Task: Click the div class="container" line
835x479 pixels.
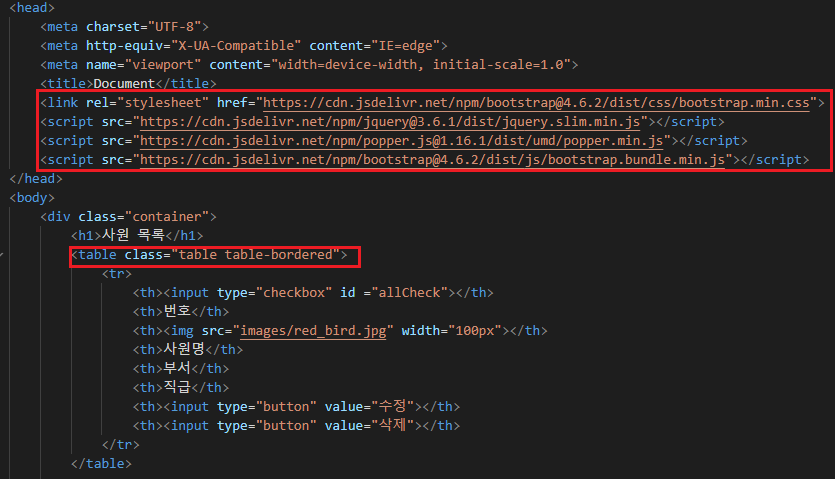Action: pos(128,216)
